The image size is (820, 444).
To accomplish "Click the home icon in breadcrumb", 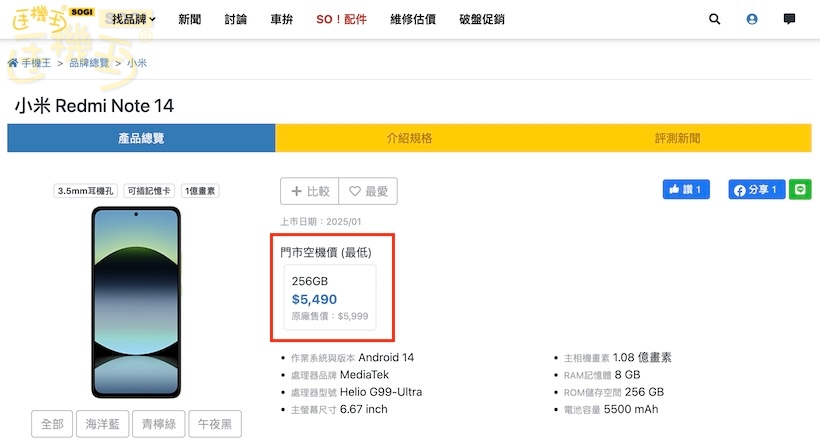I will (13, 63).
